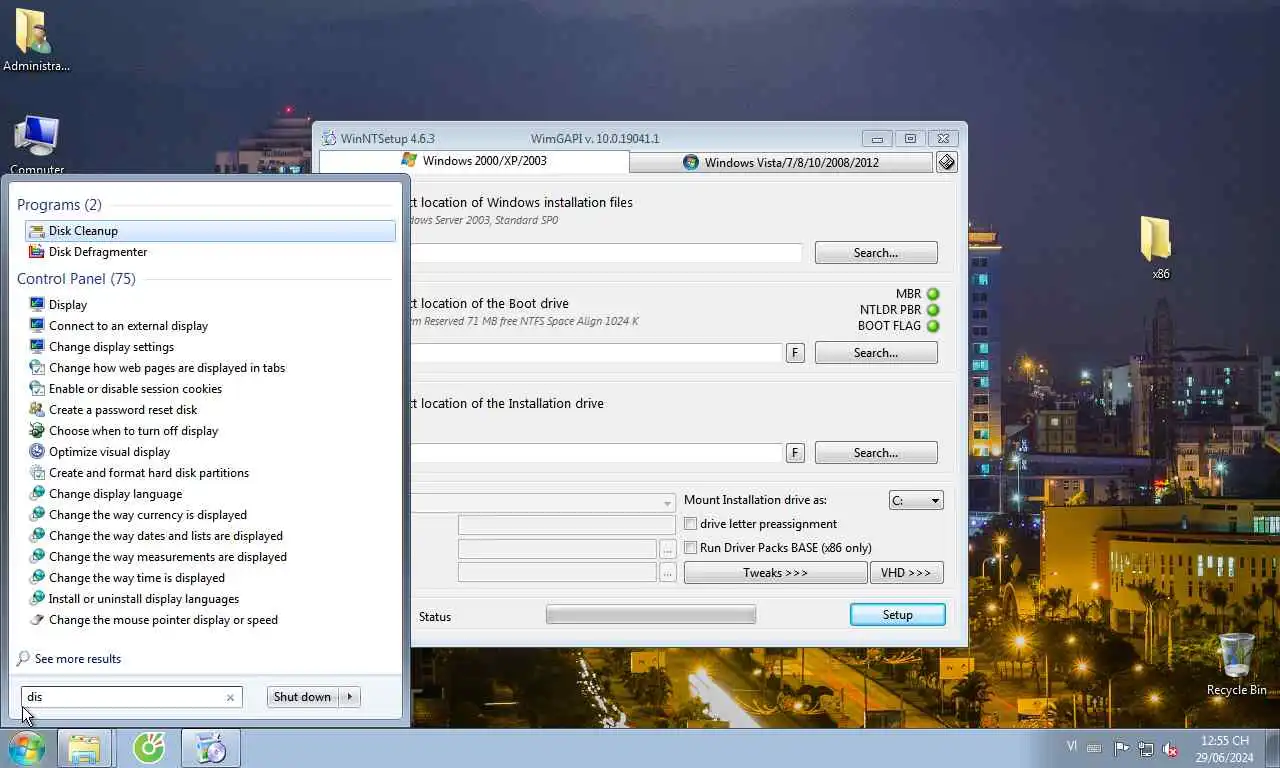Click the Shut down button
The width and height of the screenshot is (1280, 768).
[302, 697]
